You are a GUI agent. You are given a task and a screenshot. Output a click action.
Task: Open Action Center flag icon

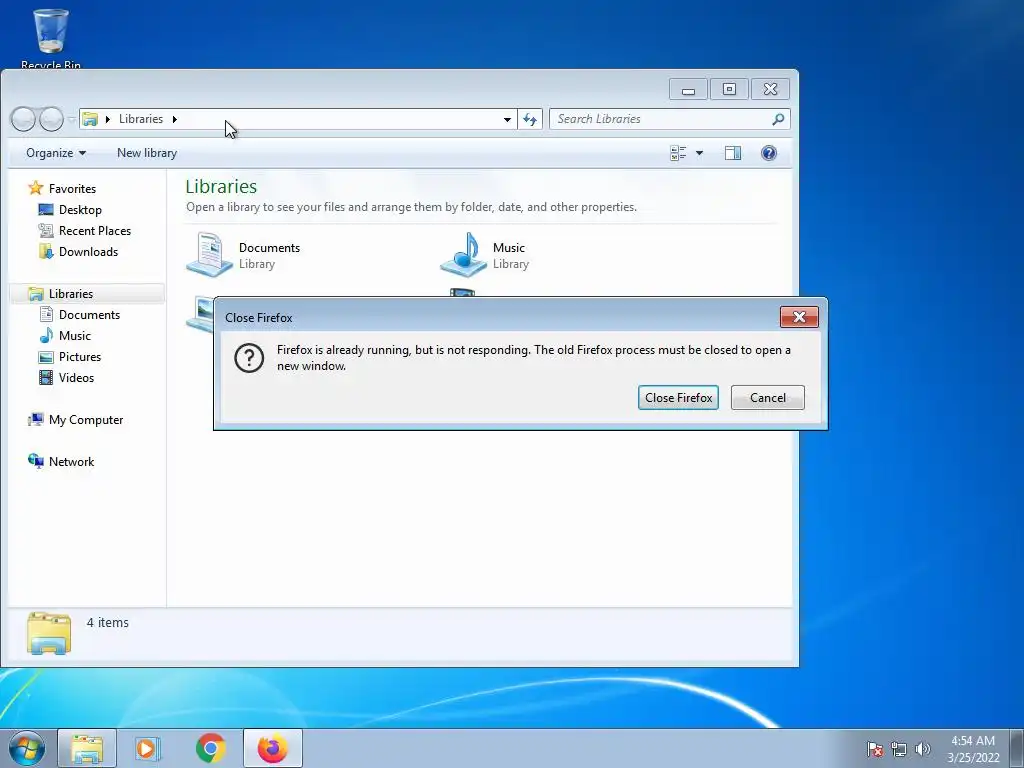pos(874,749)
